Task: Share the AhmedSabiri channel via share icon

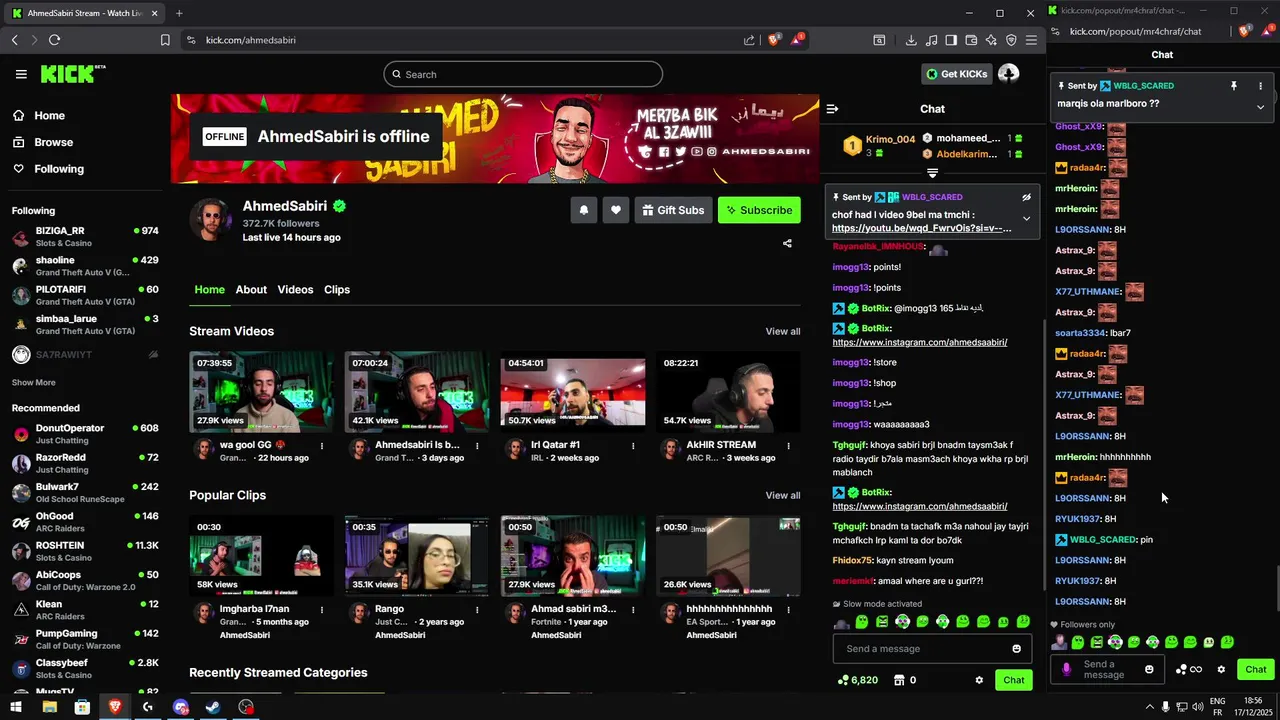Action: (787, 243)
